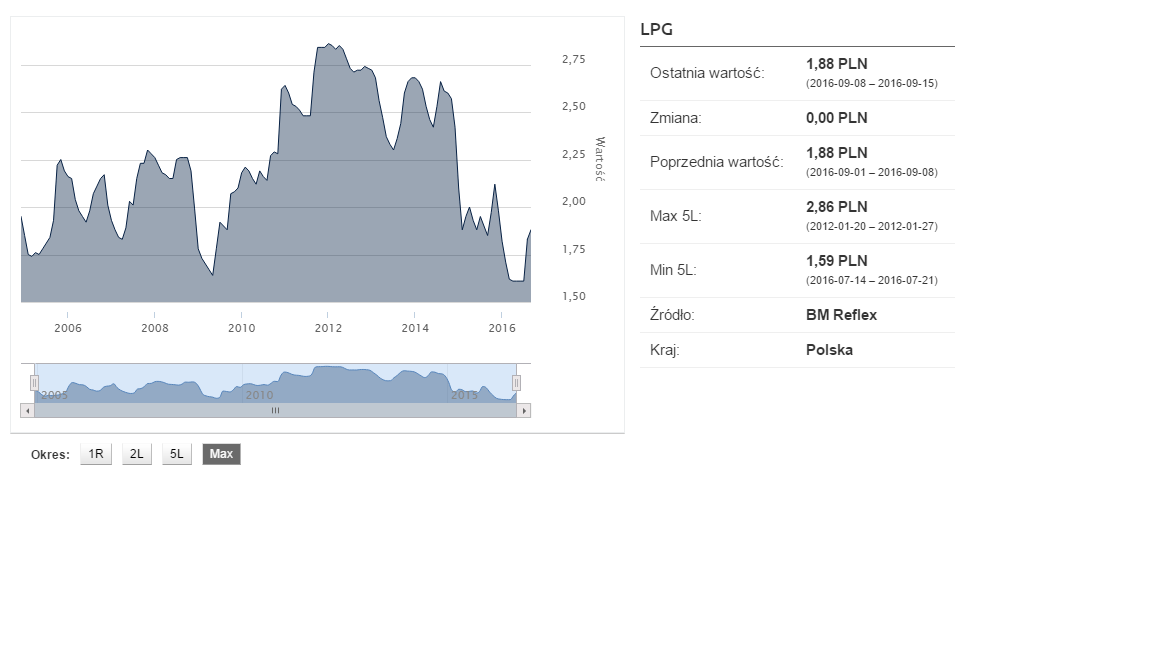Viewport: 1152px width, 648px height.
Task: Click the Max 5L value 2,86 PLN
Action: 836,207
